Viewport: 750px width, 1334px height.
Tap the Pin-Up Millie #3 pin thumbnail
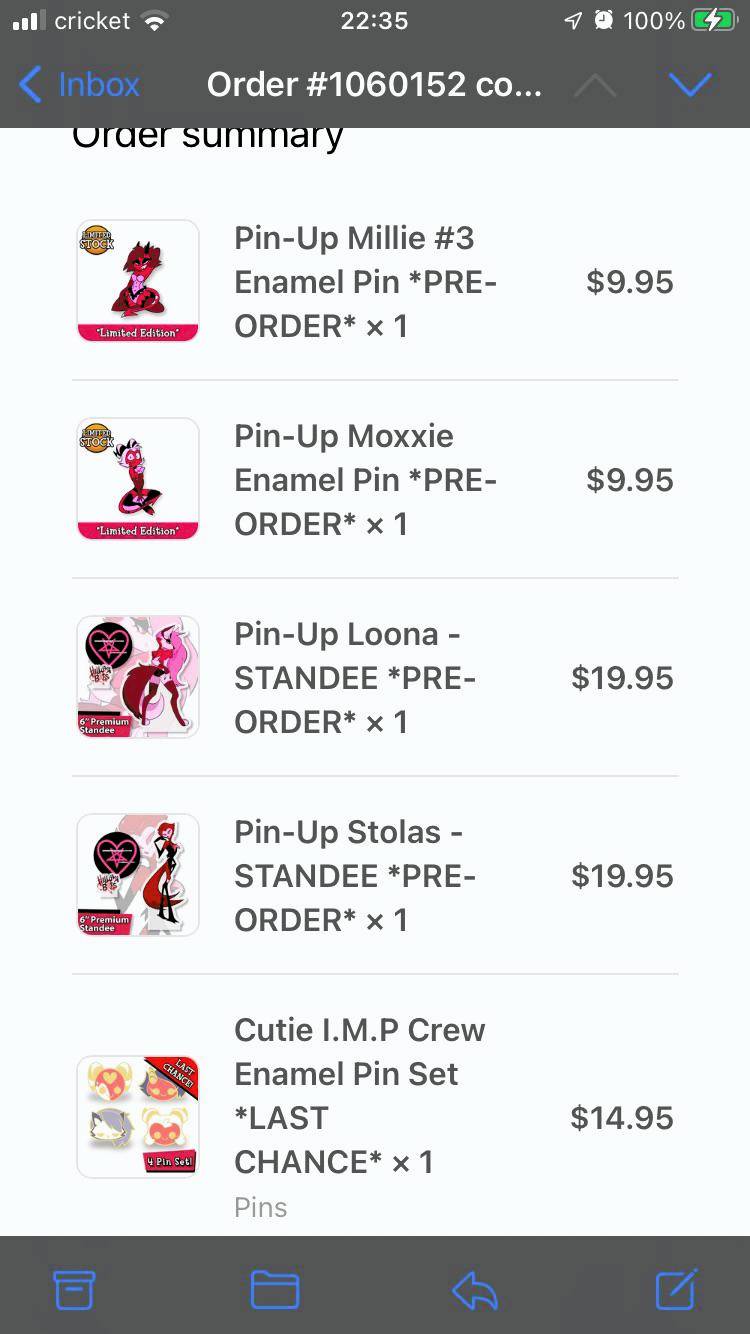pos(137,281)
